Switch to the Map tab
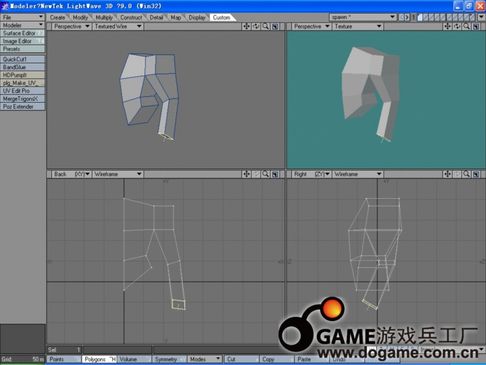The image size is (486, 365). pyautogui.click(x=176, y=17)
